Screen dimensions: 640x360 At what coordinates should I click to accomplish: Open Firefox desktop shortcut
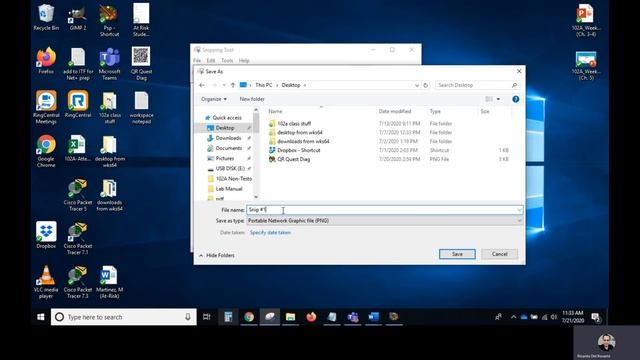click(x=46, y=60)
